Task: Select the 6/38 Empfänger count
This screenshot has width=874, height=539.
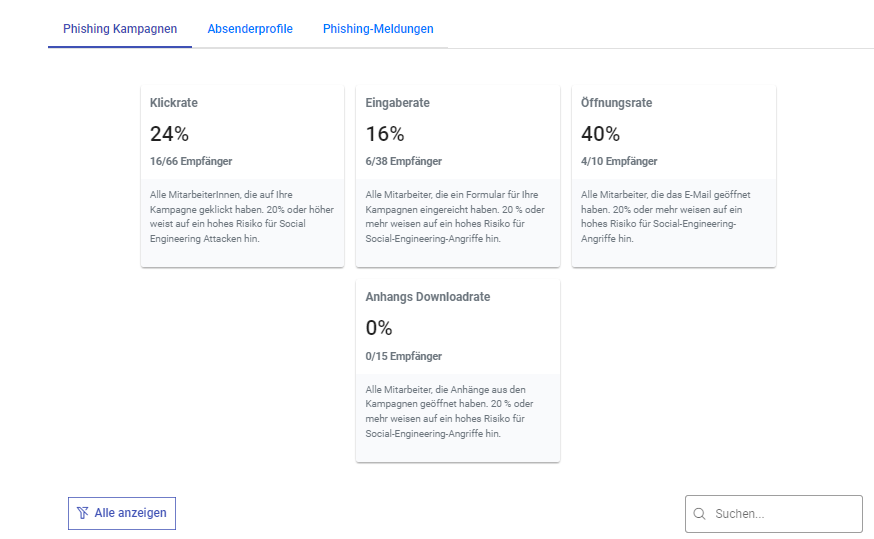Action: pos(403,161)
